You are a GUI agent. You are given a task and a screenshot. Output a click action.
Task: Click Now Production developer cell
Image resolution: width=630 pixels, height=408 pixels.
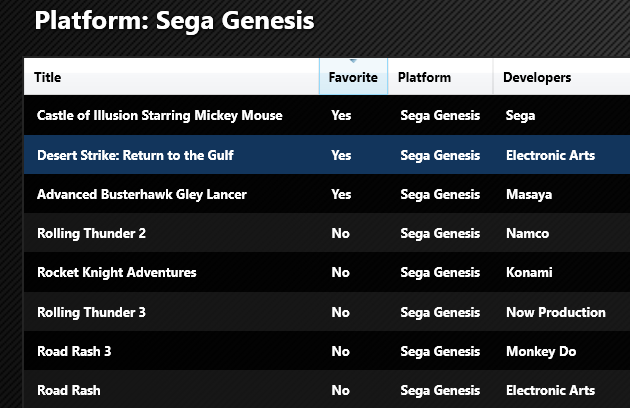[x=556, y=312]
